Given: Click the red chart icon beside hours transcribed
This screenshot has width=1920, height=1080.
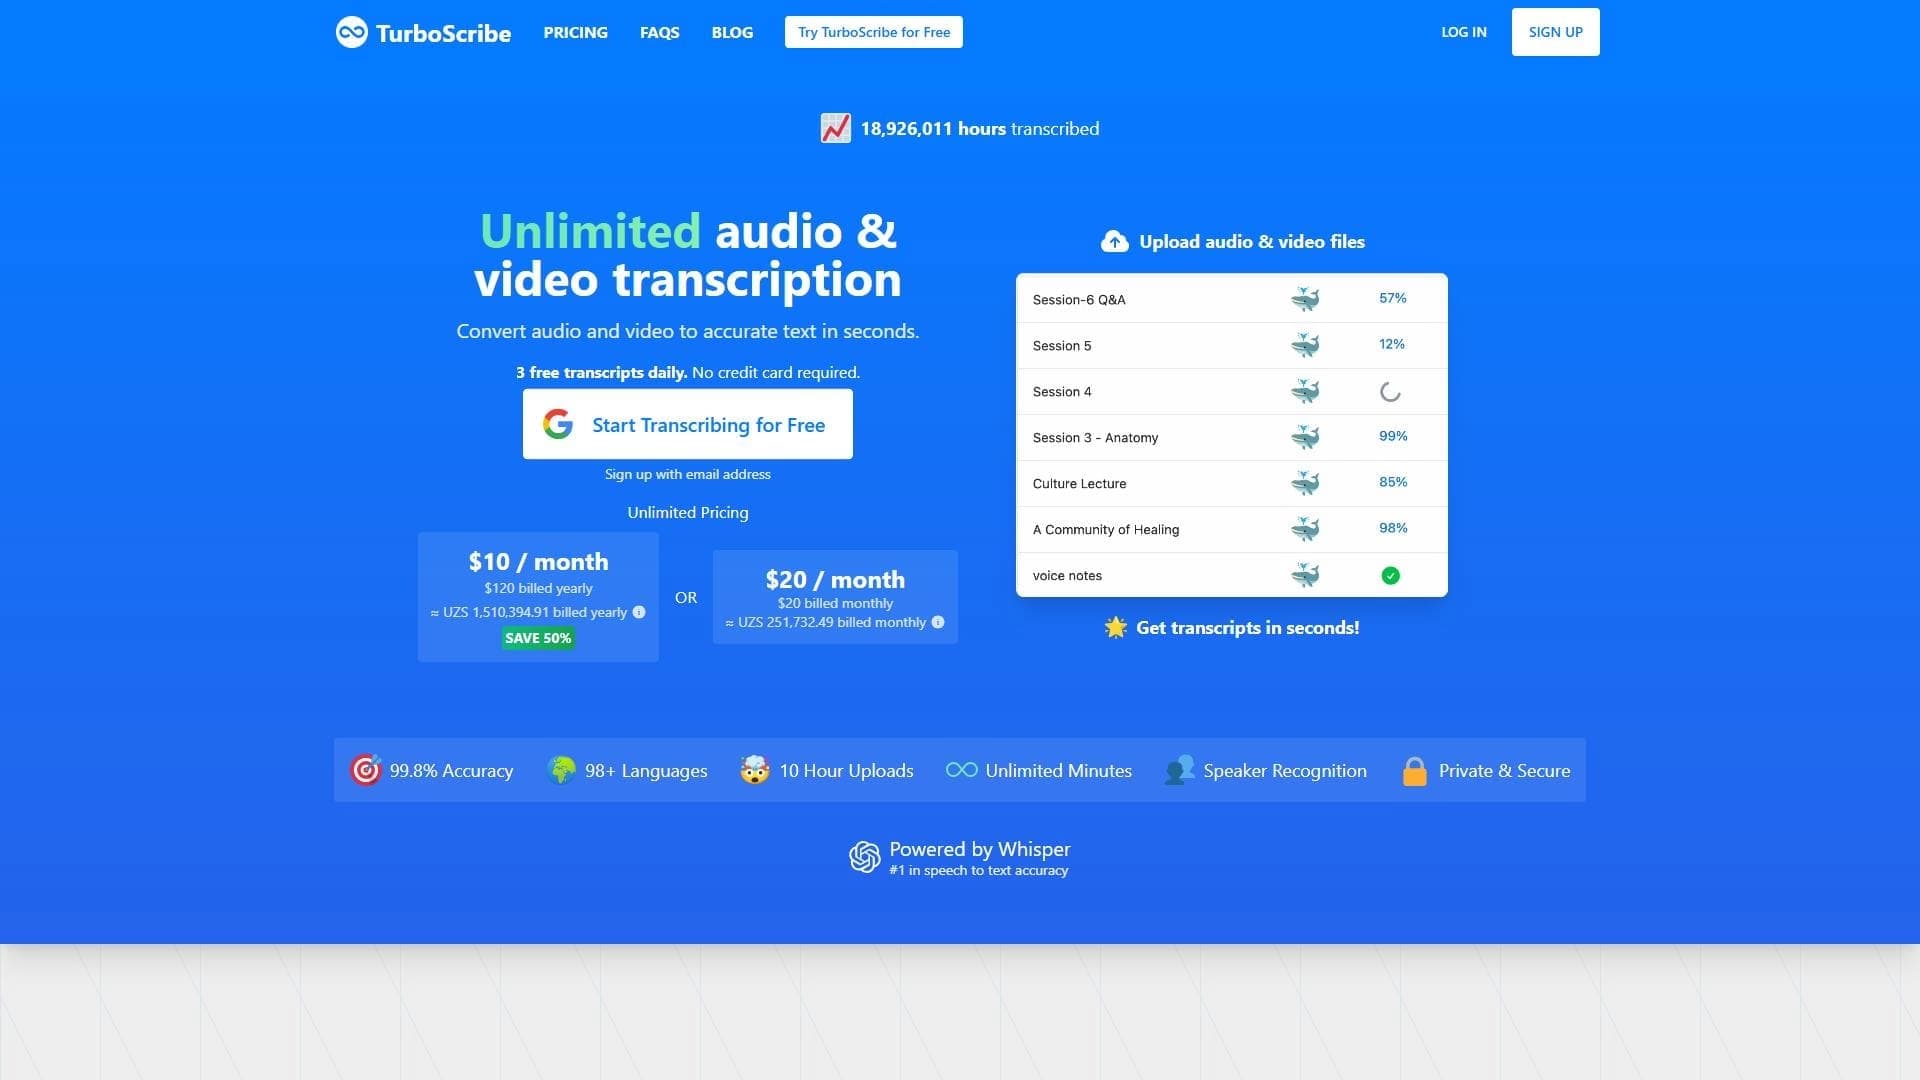Looking at the screenshot, I should tap(835, 128).
